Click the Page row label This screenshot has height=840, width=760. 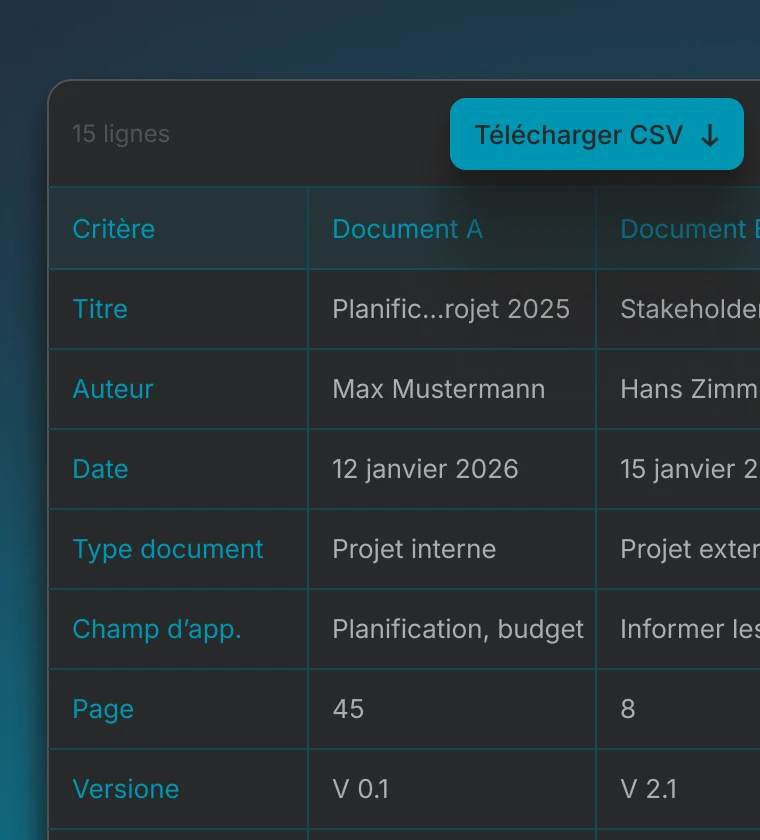pos(103,709)
